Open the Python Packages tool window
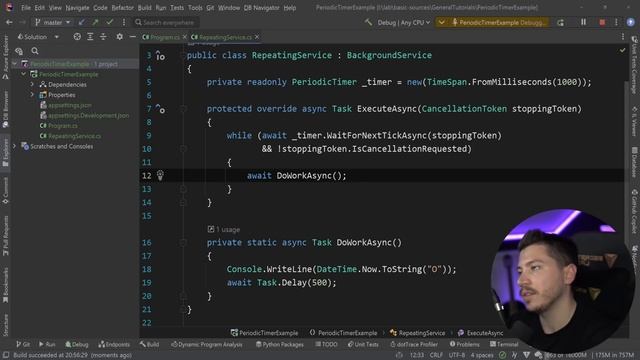The height and width of the screenshot is (360, 640). pyautogui.click(x=280, y=344)
